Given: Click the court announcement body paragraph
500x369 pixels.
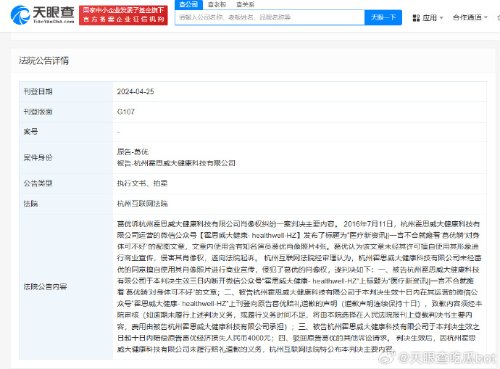Looking at the screenshot, I should [299, 286].
